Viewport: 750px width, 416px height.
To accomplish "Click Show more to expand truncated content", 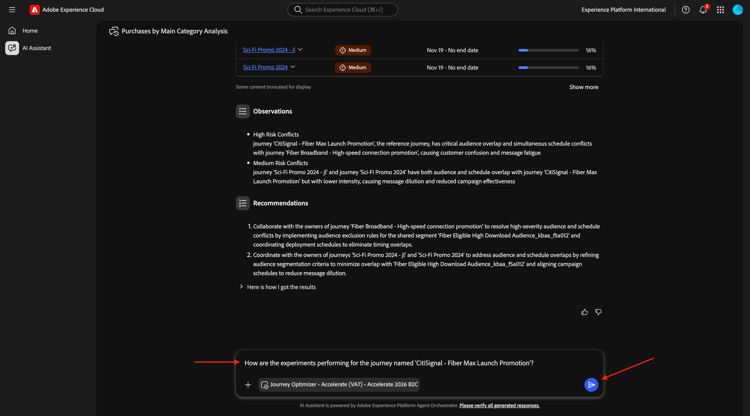I will 584,87.
